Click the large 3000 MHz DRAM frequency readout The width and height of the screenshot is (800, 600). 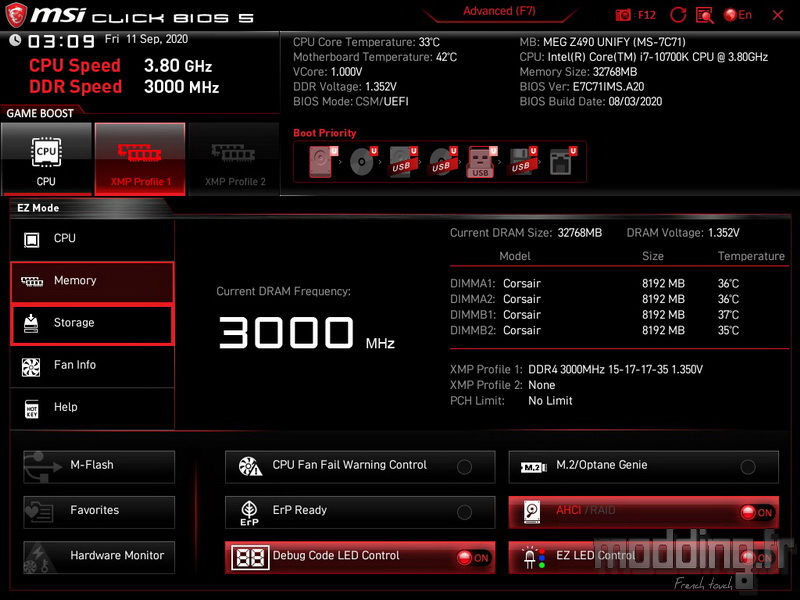pyautogui.click(x=307, y=333)
